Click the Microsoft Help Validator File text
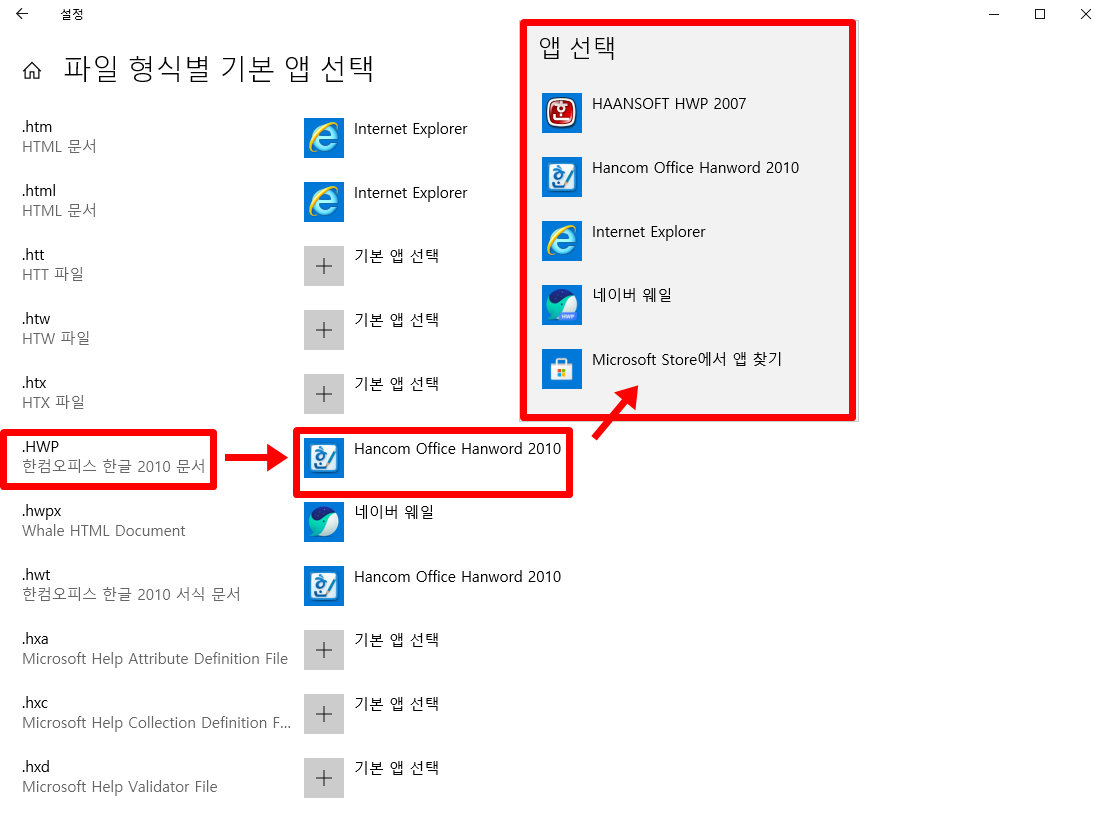 pyautogui.click(x=120, y=787)
